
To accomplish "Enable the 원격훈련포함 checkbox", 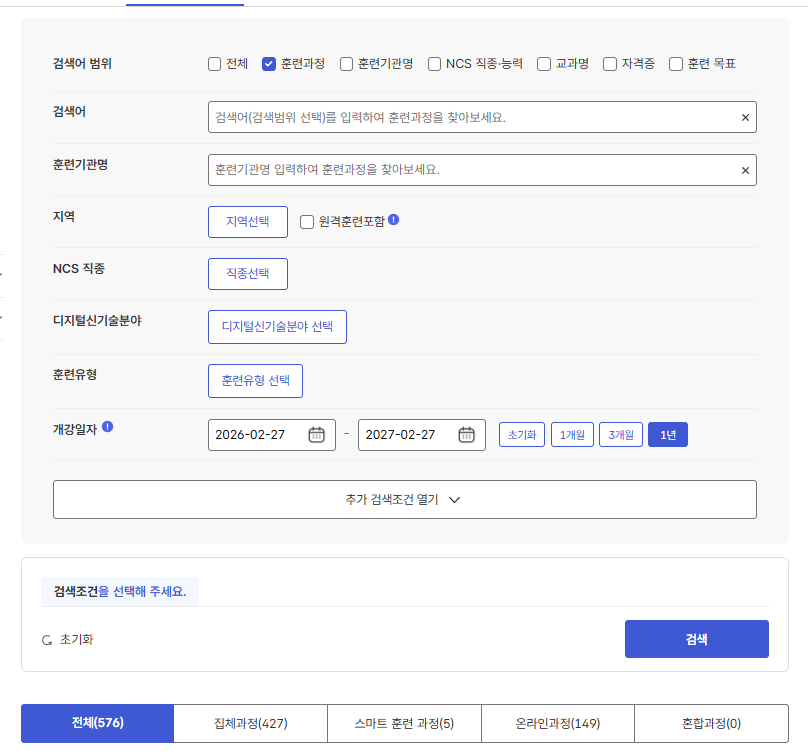I will click(x=308, y=222).
